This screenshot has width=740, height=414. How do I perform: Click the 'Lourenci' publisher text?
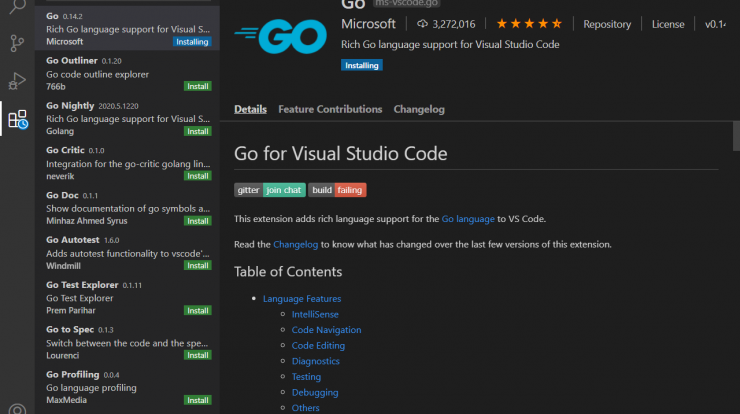pyautogui.click(x=62, y=355)
